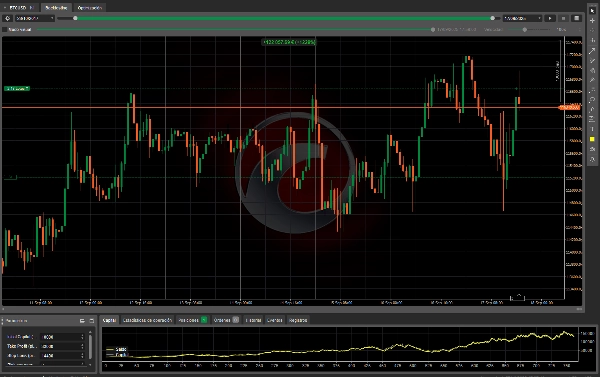This screenshot has width=600, height=377.
Task: Click the green profit label atop chart
Action: [x=289, y=42]
